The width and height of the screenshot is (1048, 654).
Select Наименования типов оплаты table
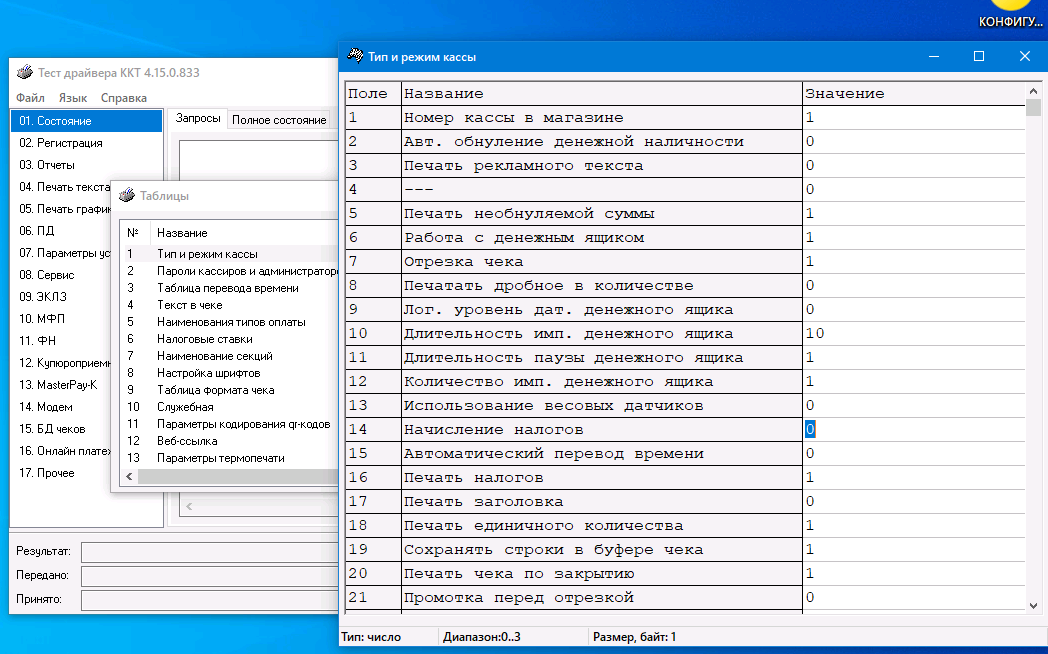click(x=229, y=322)
